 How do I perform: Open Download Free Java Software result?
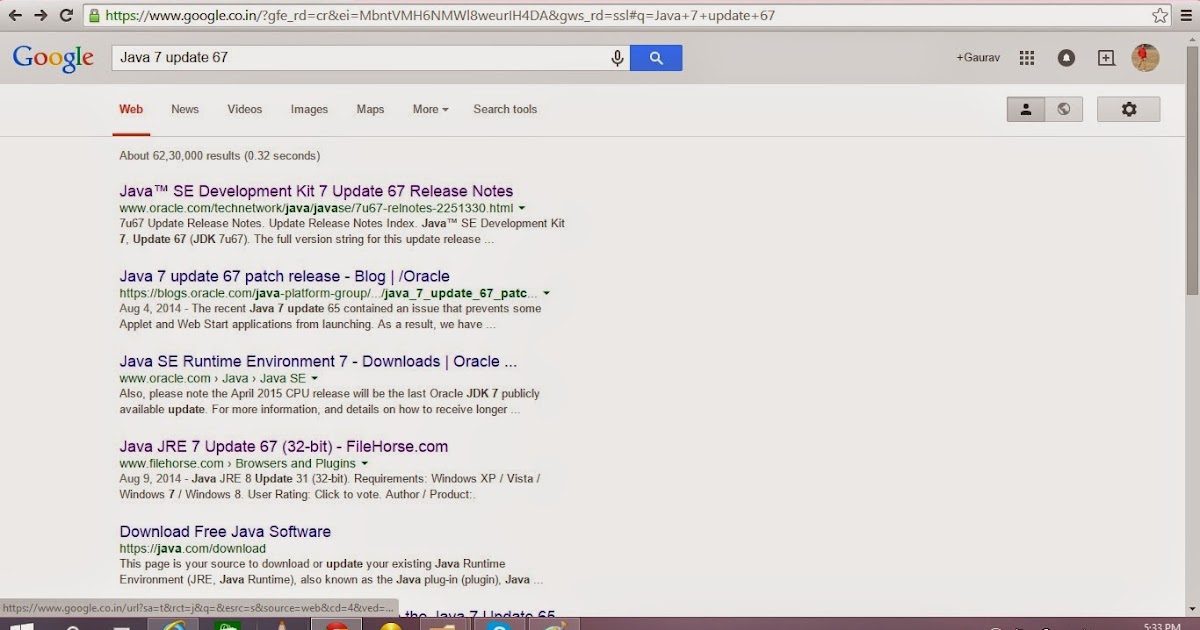click(x=225, y=531)
